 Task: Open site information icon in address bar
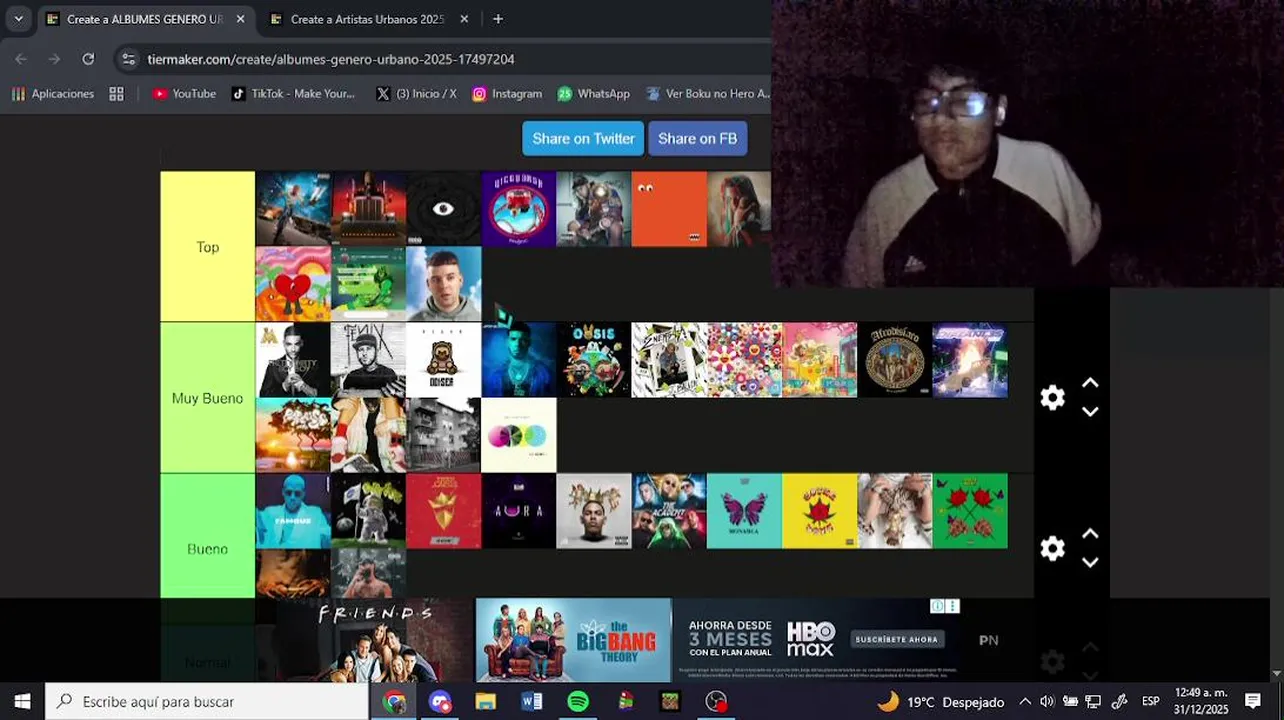point(128,59)
